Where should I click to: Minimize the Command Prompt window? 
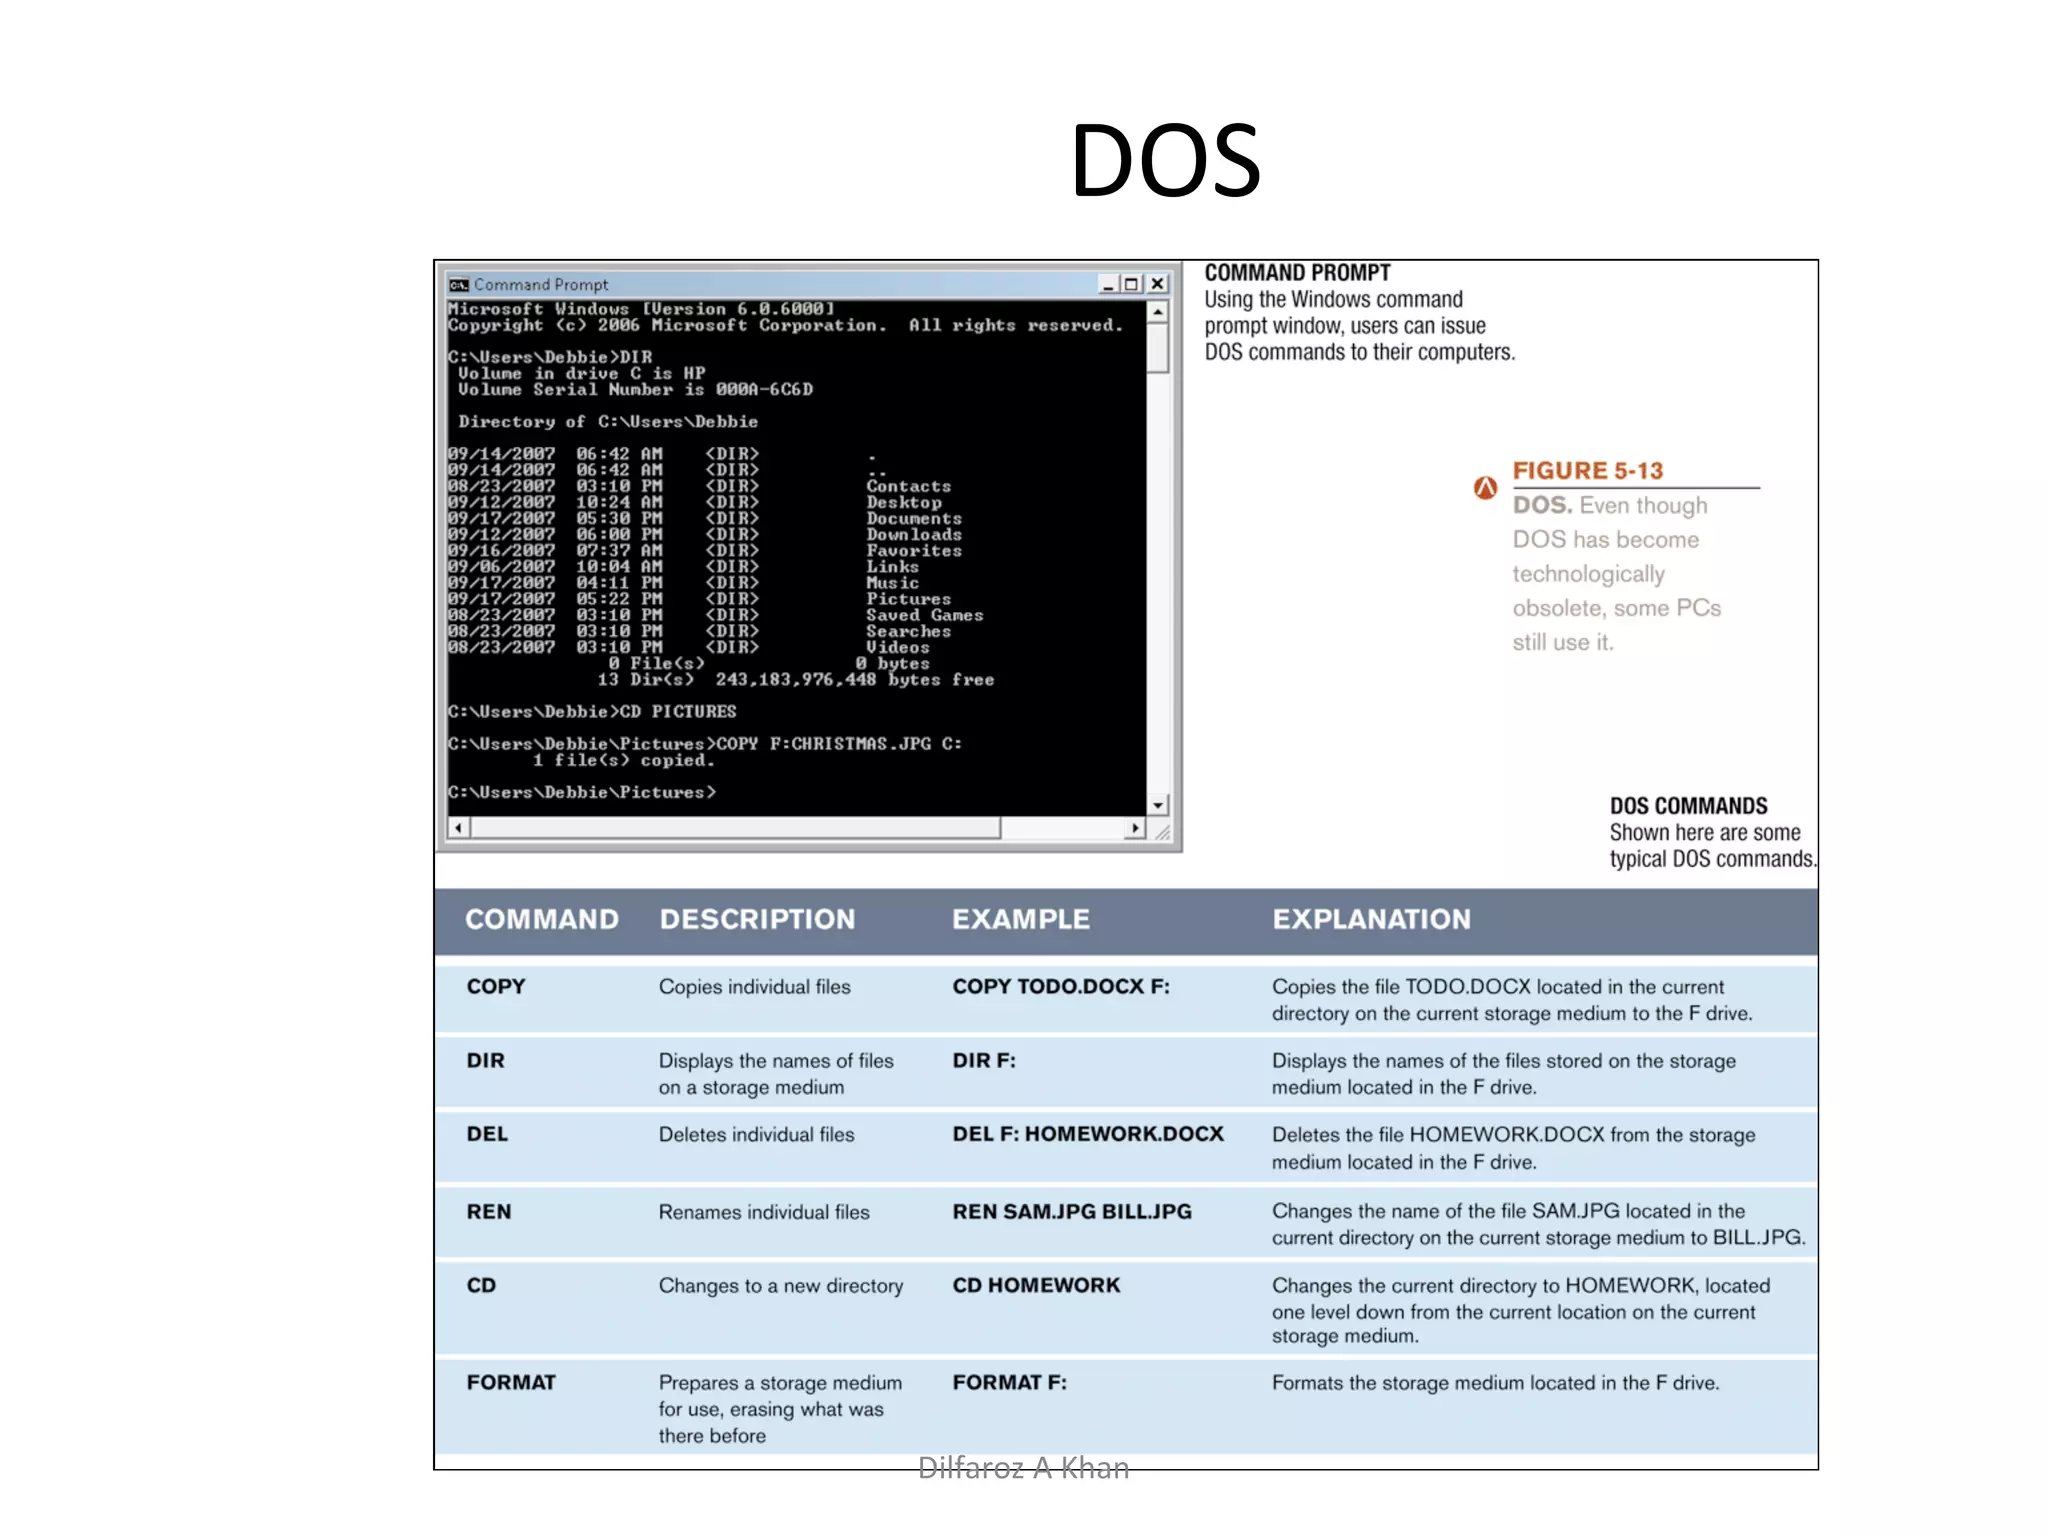1108,285
